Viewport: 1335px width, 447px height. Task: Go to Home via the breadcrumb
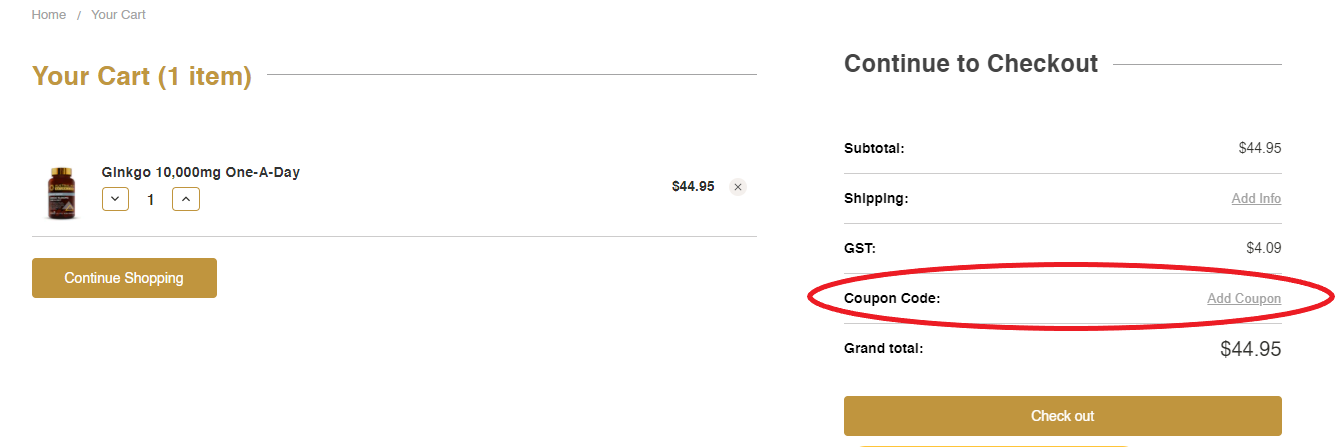click(49, 15)
